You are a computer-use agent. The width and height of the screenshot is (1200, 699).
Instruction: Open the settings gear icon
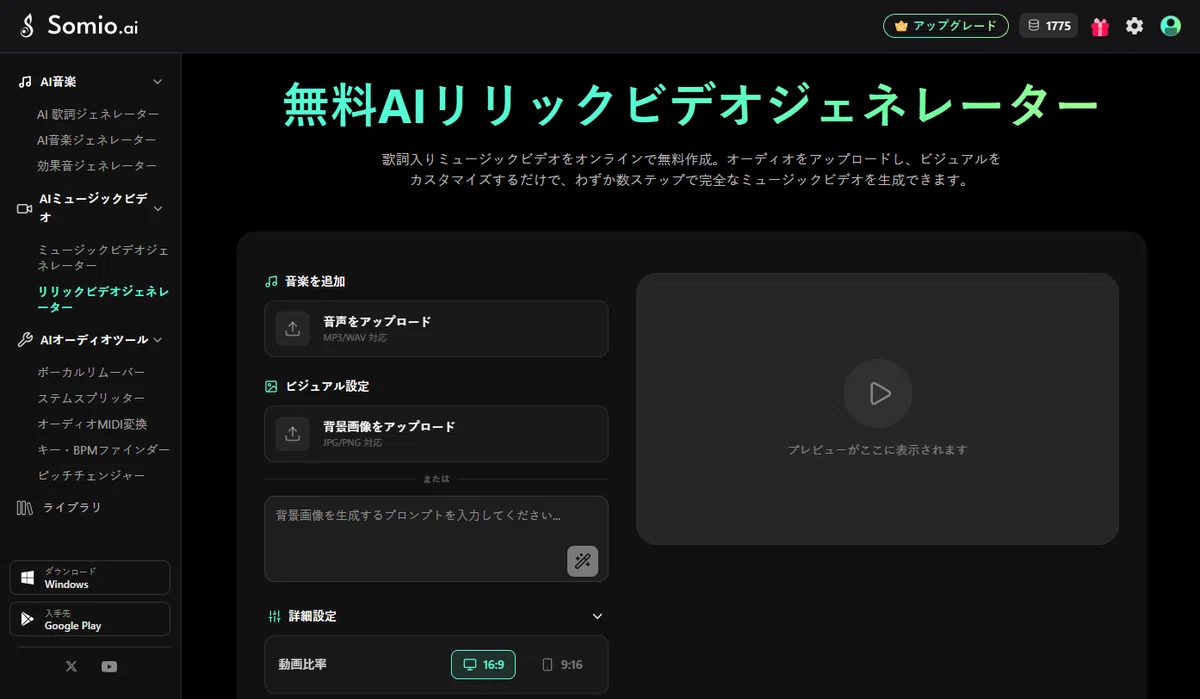pyautogui.click(x=1134, y=27)
